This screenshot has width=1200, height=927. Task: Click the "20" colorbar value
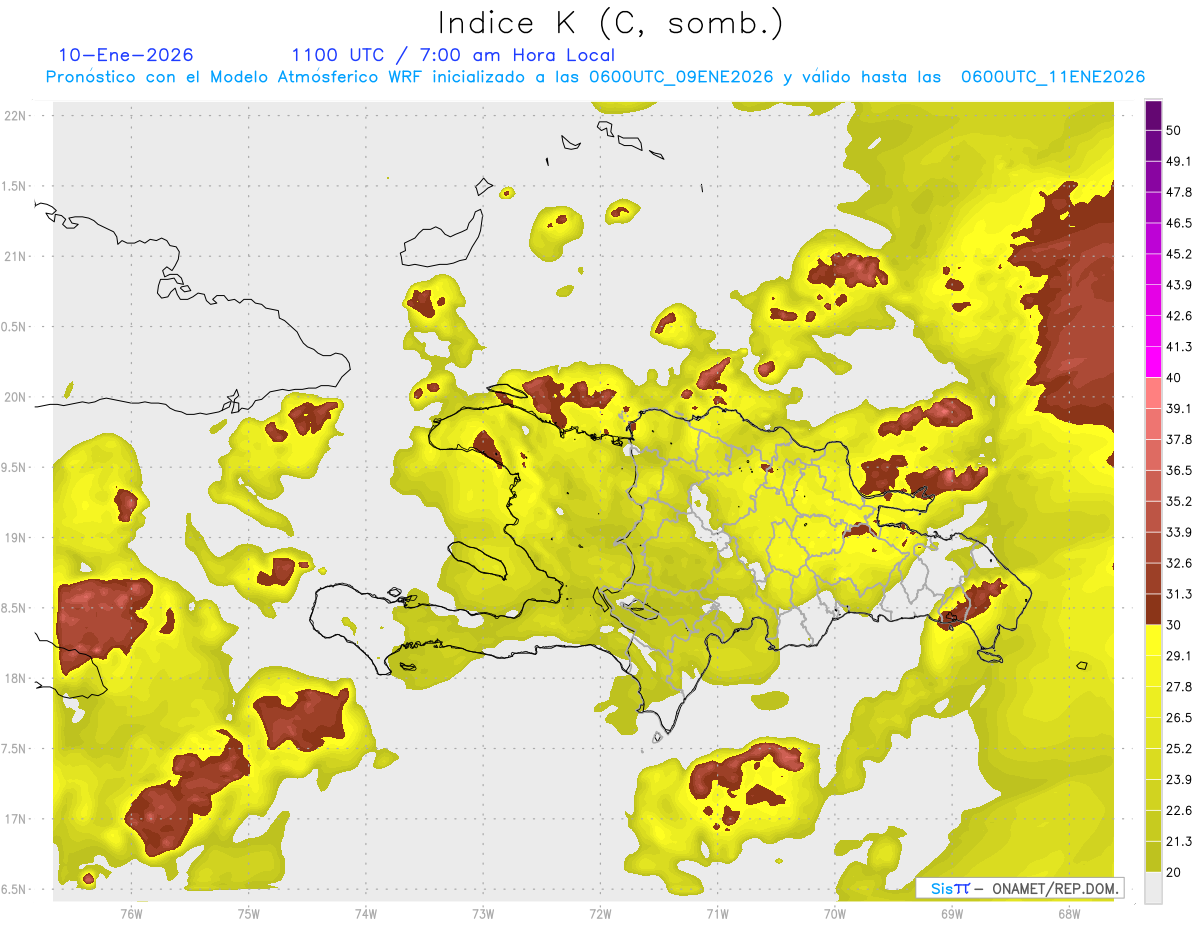pos(1174,872)
